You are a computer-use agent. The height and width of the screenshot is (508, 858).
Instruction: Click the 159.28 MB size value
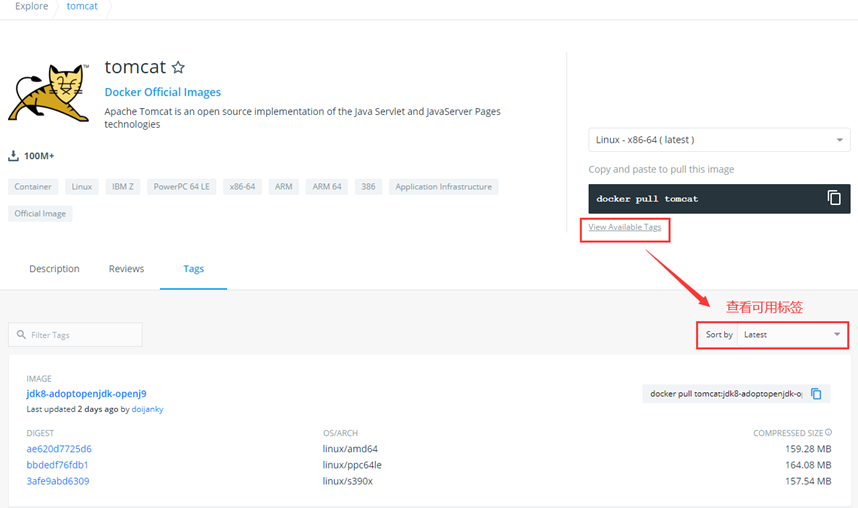point(808,449)
